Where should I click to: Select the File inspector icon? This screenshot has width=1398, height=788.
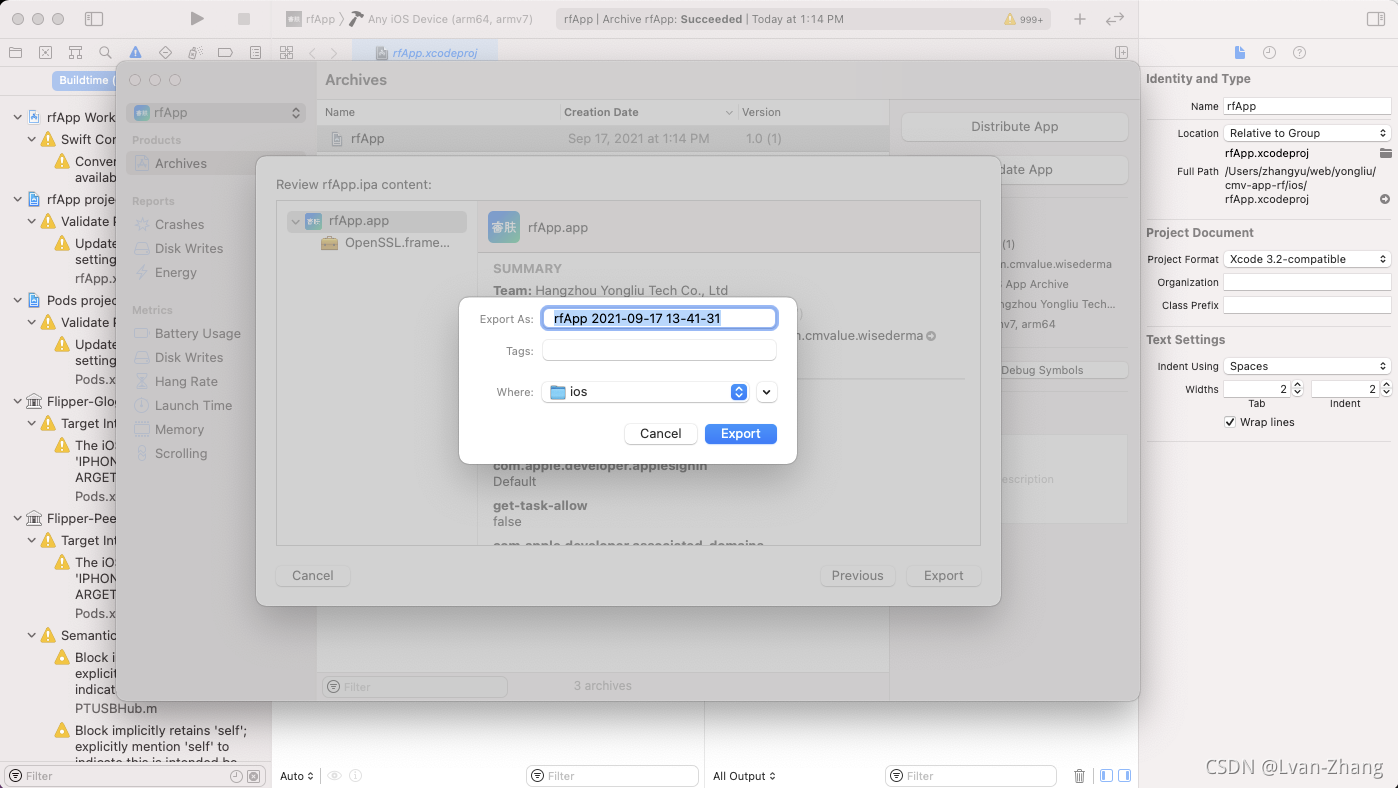[1240, 52]
